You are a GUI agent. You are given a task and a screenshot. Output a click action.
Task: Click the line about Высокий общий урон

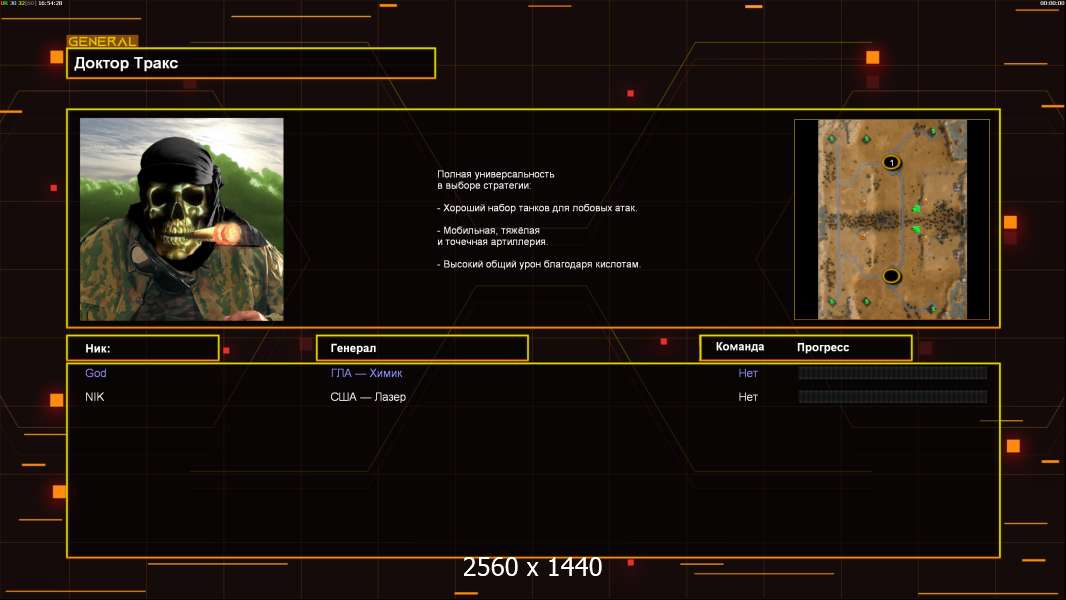pyautogui.click(x=538, y=264)
